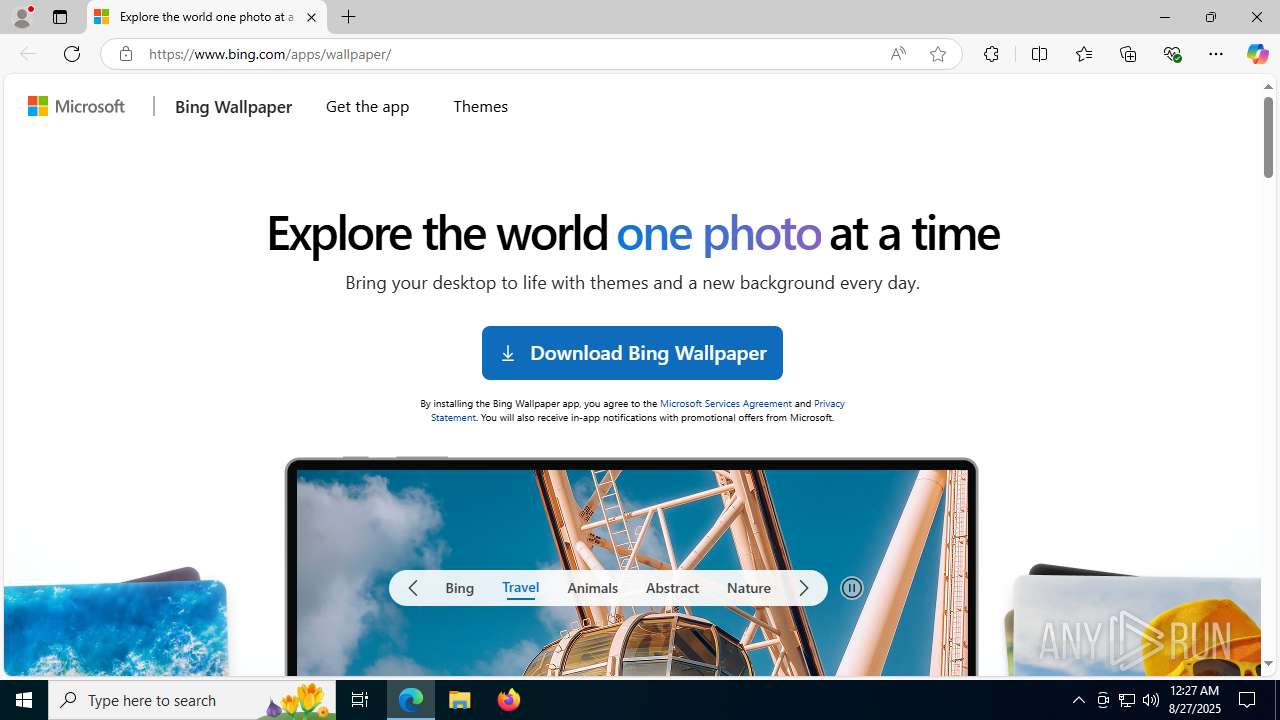This screenshot has height=720, width=1280.
Task: Open the Collections panel
Action: [x=1128, y=54]
